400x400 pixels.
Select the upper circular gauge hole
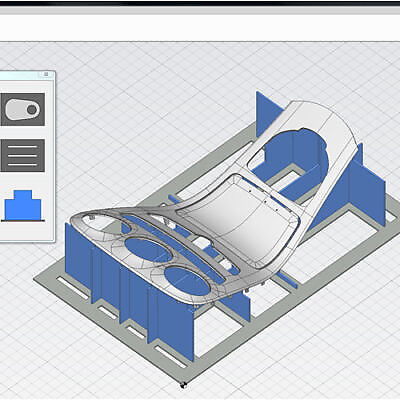(149, 250)
